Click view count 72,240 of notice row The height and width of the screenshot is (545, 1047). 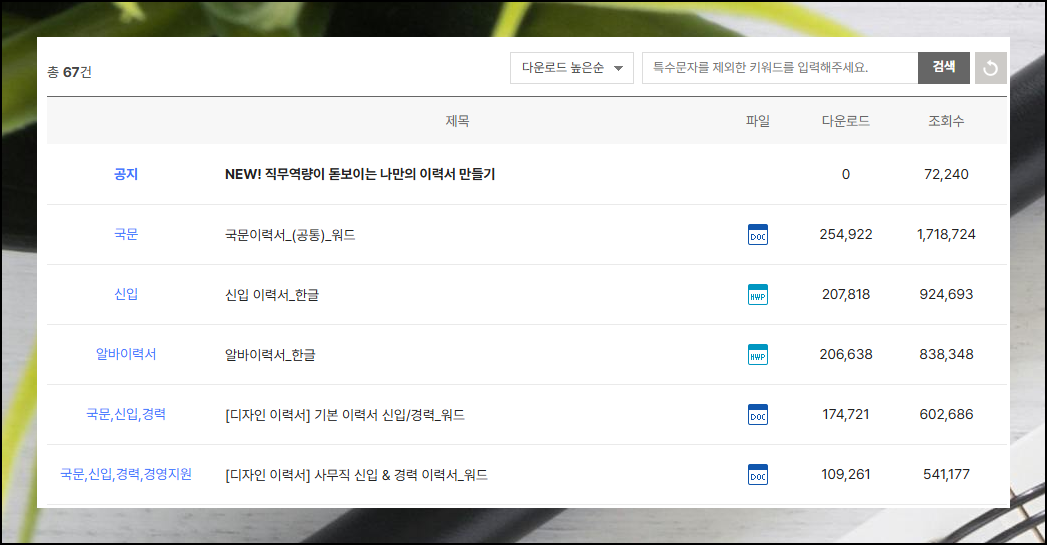point(946,174)
